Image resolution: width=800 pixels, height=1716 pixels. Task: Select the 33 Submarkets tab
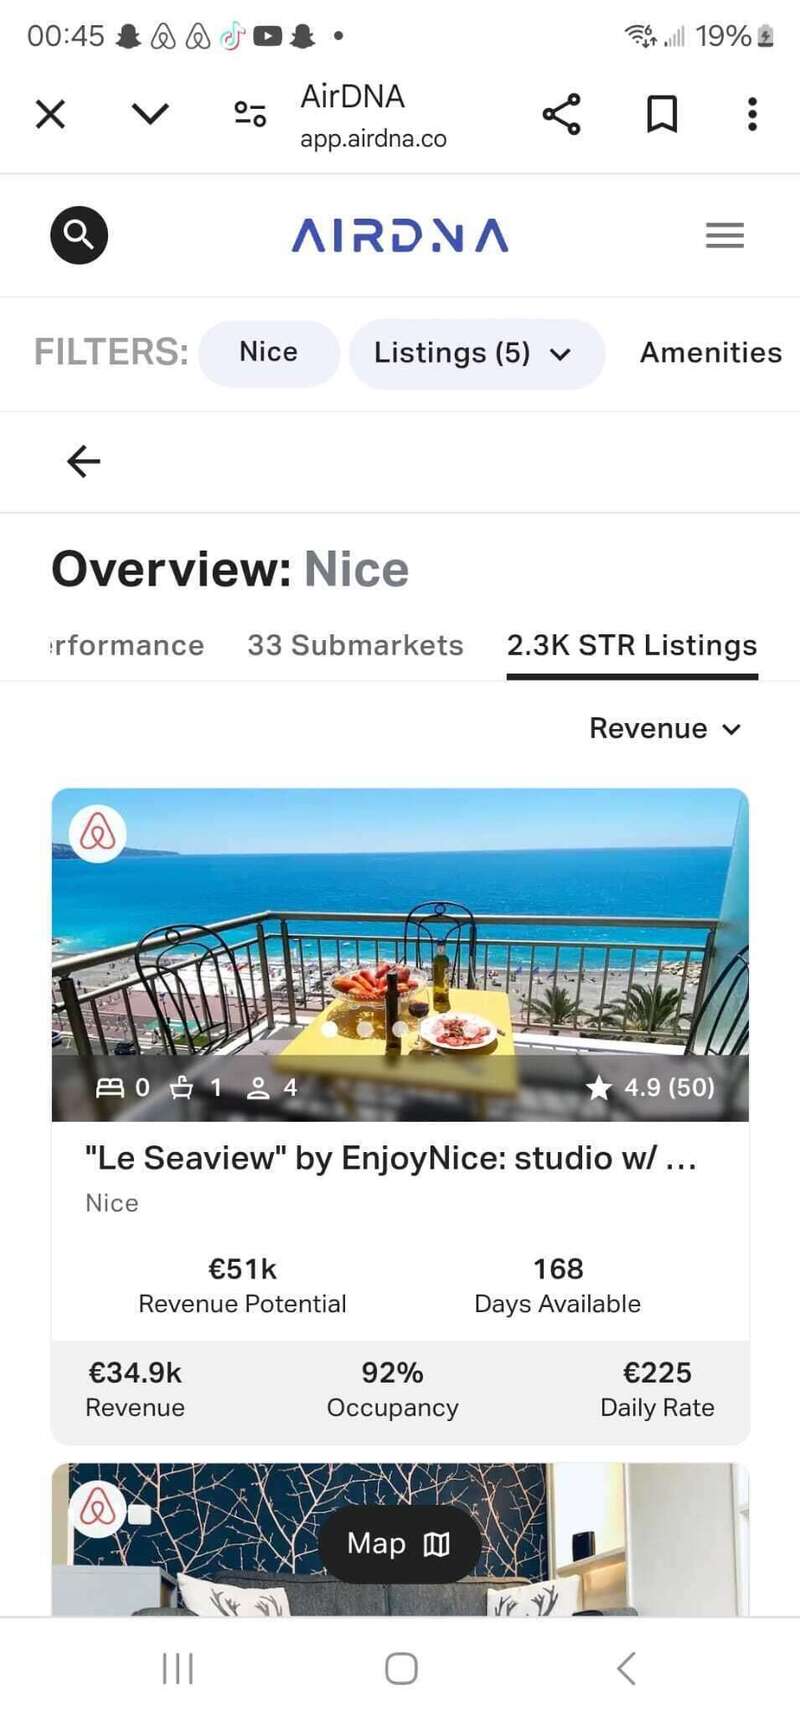tap(355, 645)
